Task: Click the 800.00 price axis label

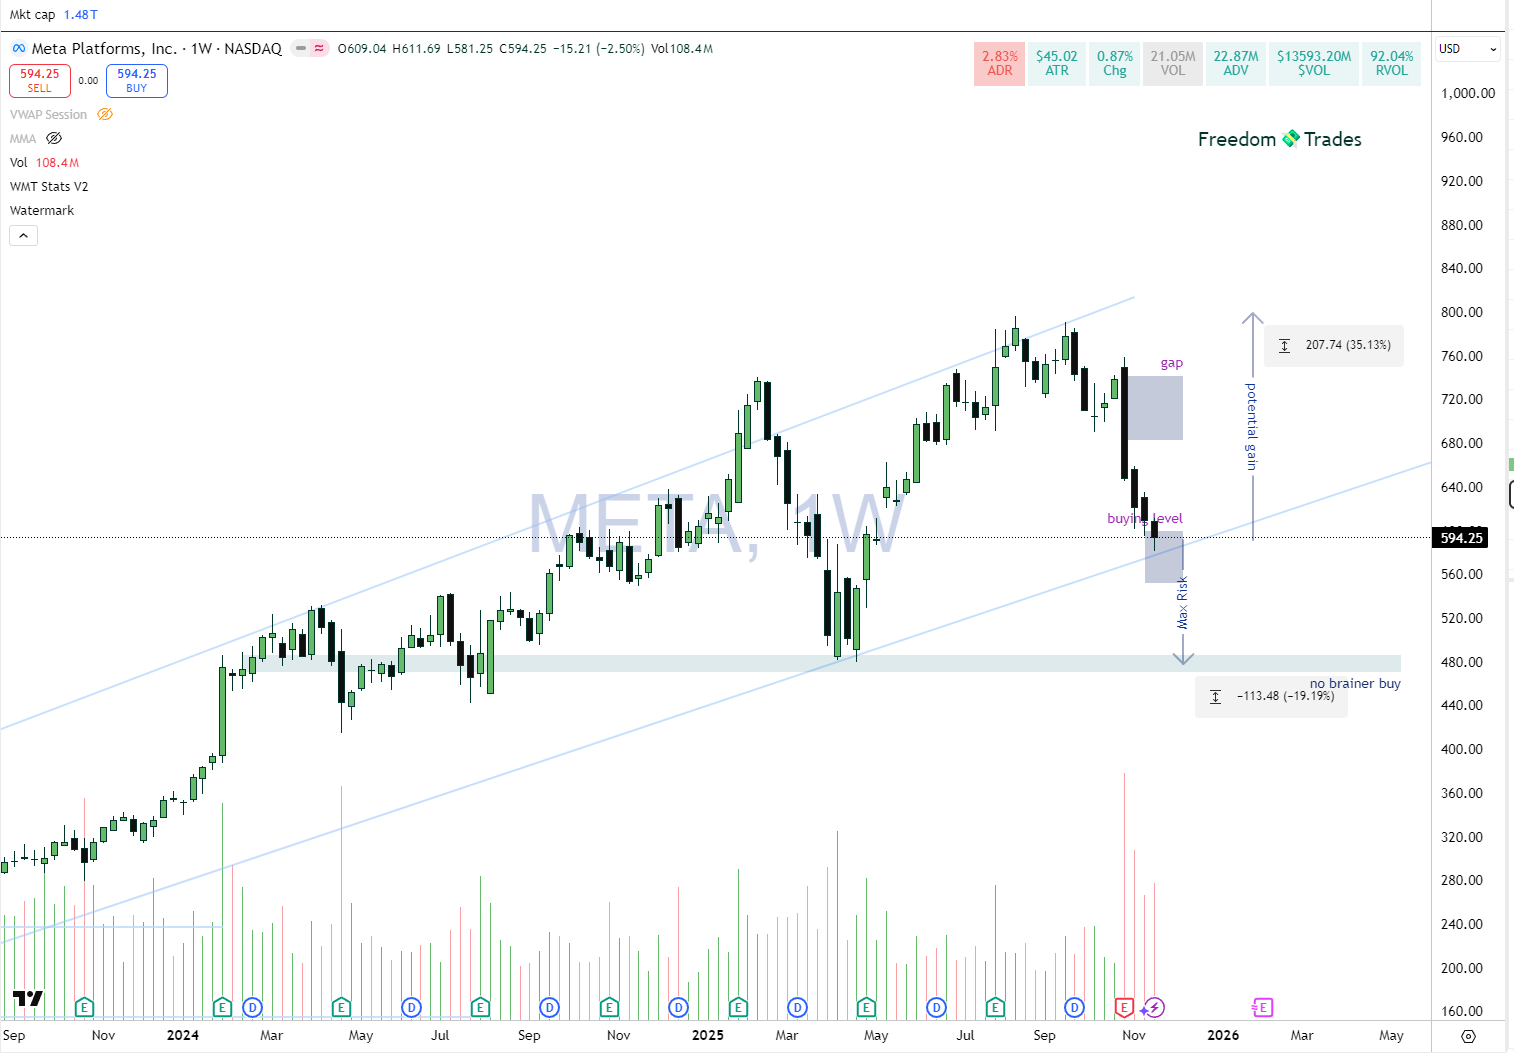Action: pyautogui.click(x=1461, y=312)
